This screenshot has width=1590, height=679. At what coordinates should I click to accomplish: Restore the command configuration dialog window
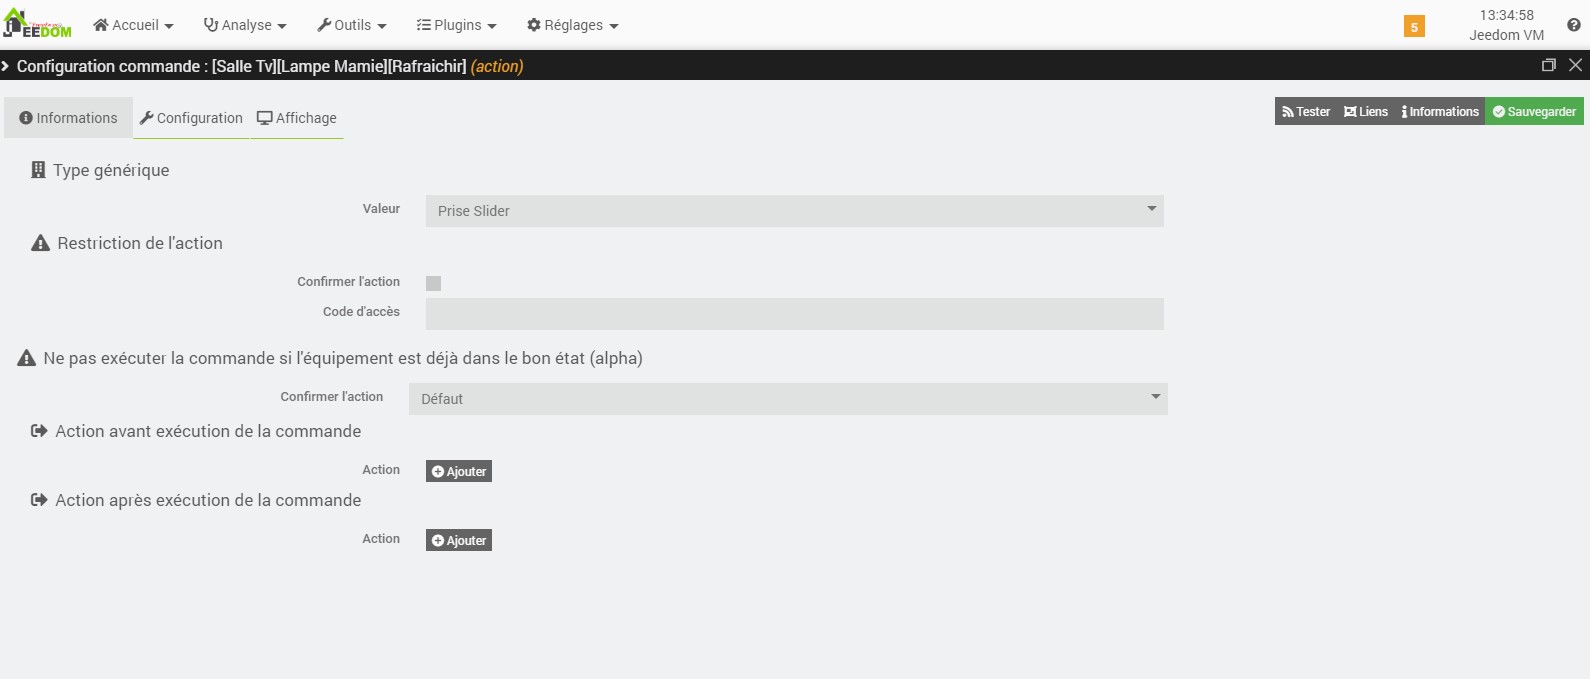point(1549,65)
